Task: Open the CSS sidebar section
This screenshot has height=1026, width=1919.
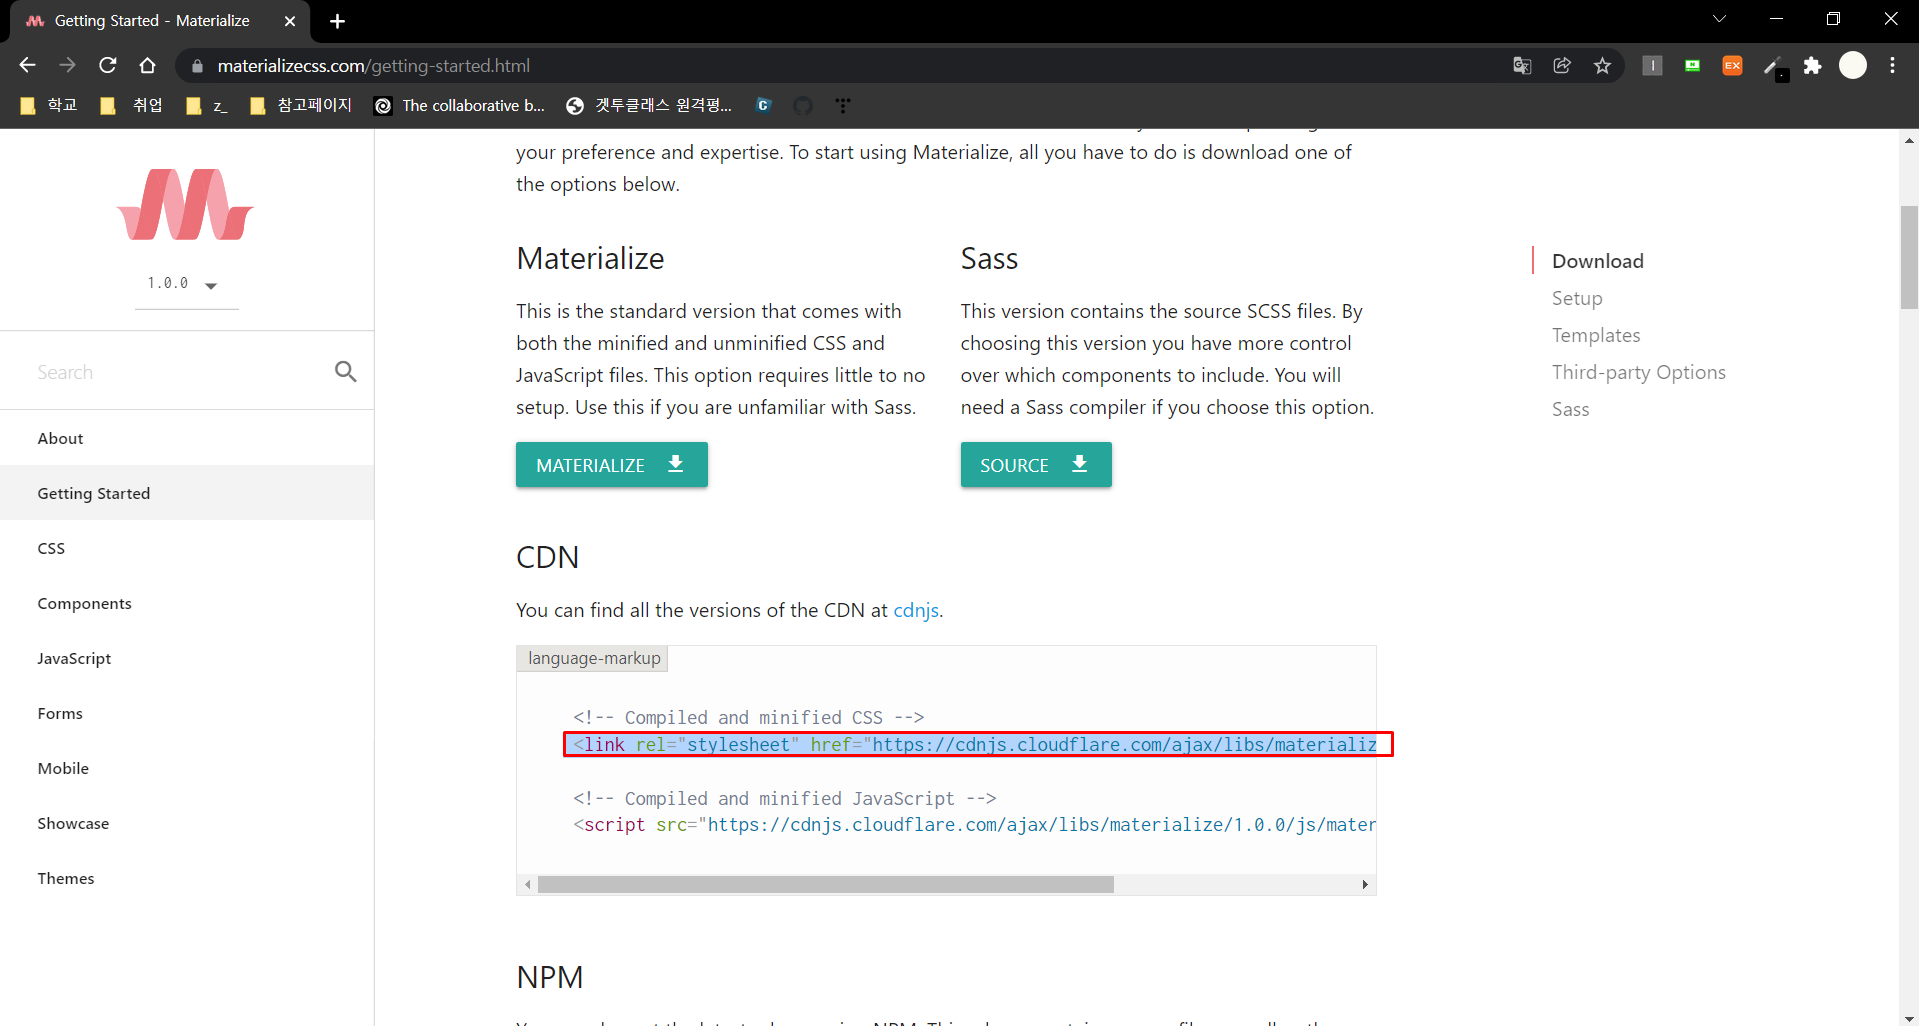Action: (x=187, y=548)
